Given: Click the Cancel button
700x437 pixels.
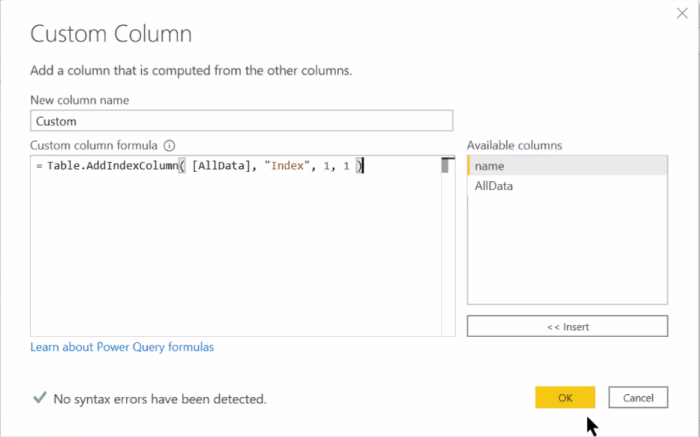Looking at the screenshot, I should [x=638, y=397].
